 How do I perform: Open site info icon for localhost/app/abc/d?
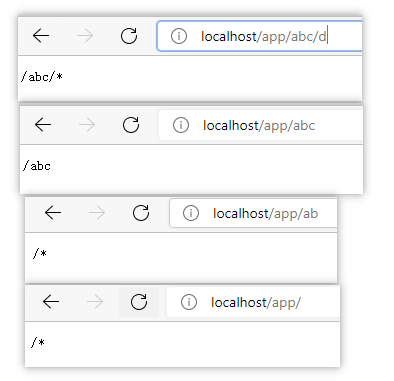[179, 36]
